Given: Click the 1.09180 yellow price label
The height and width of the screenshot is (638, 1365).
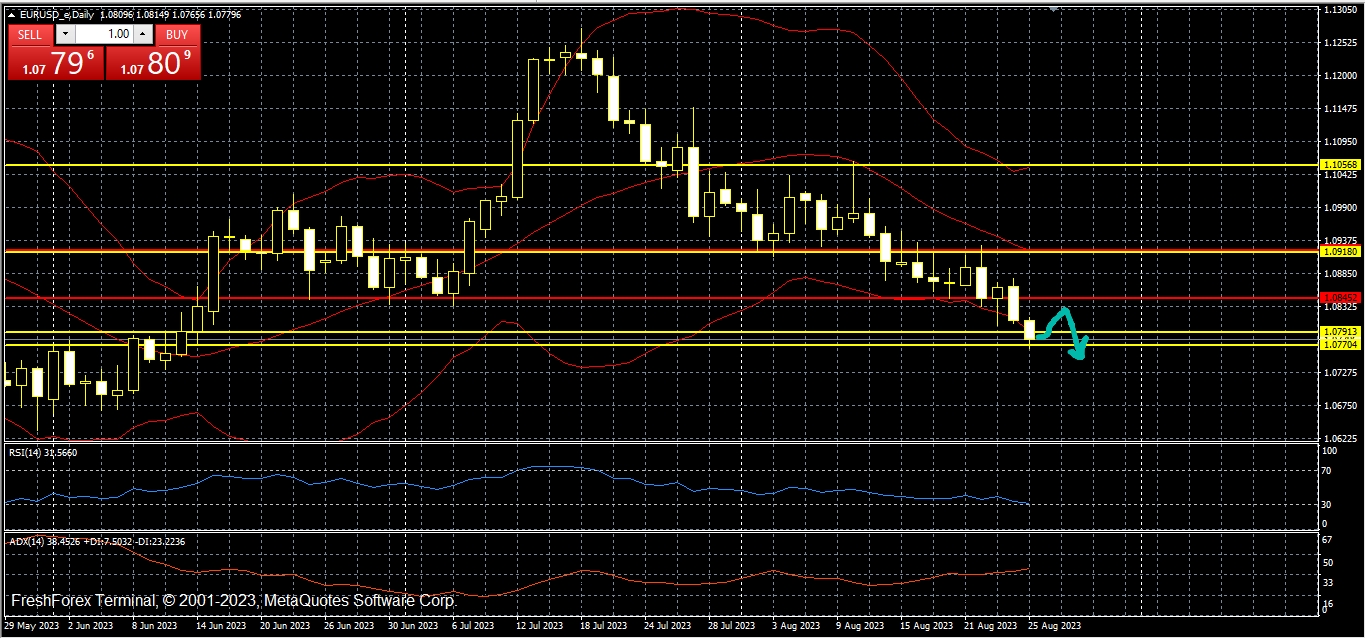Looking at the screenshot, I should point(1340,251).
